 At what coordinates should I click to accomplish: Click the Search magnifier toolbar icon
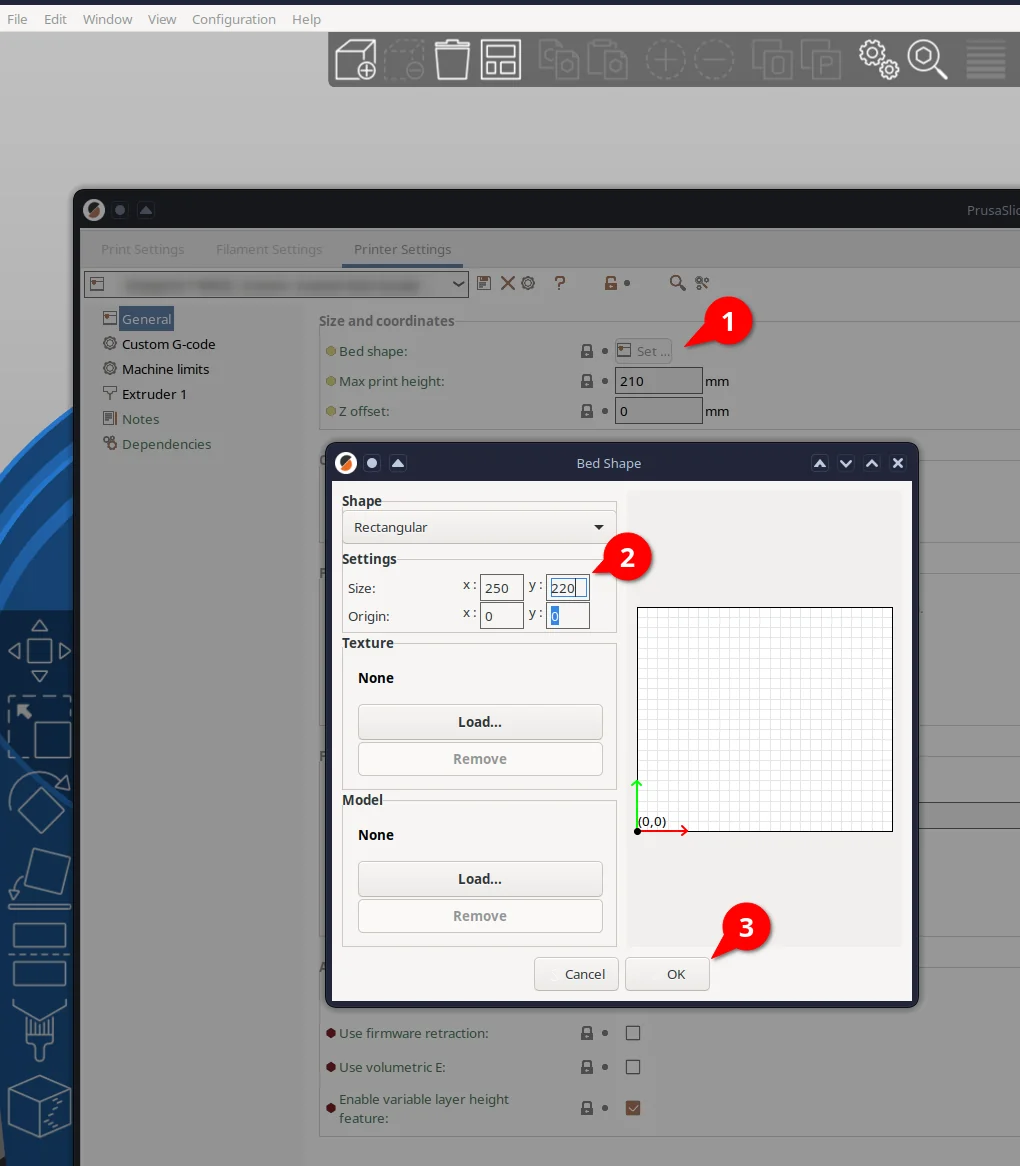click(x=927, y=60)
